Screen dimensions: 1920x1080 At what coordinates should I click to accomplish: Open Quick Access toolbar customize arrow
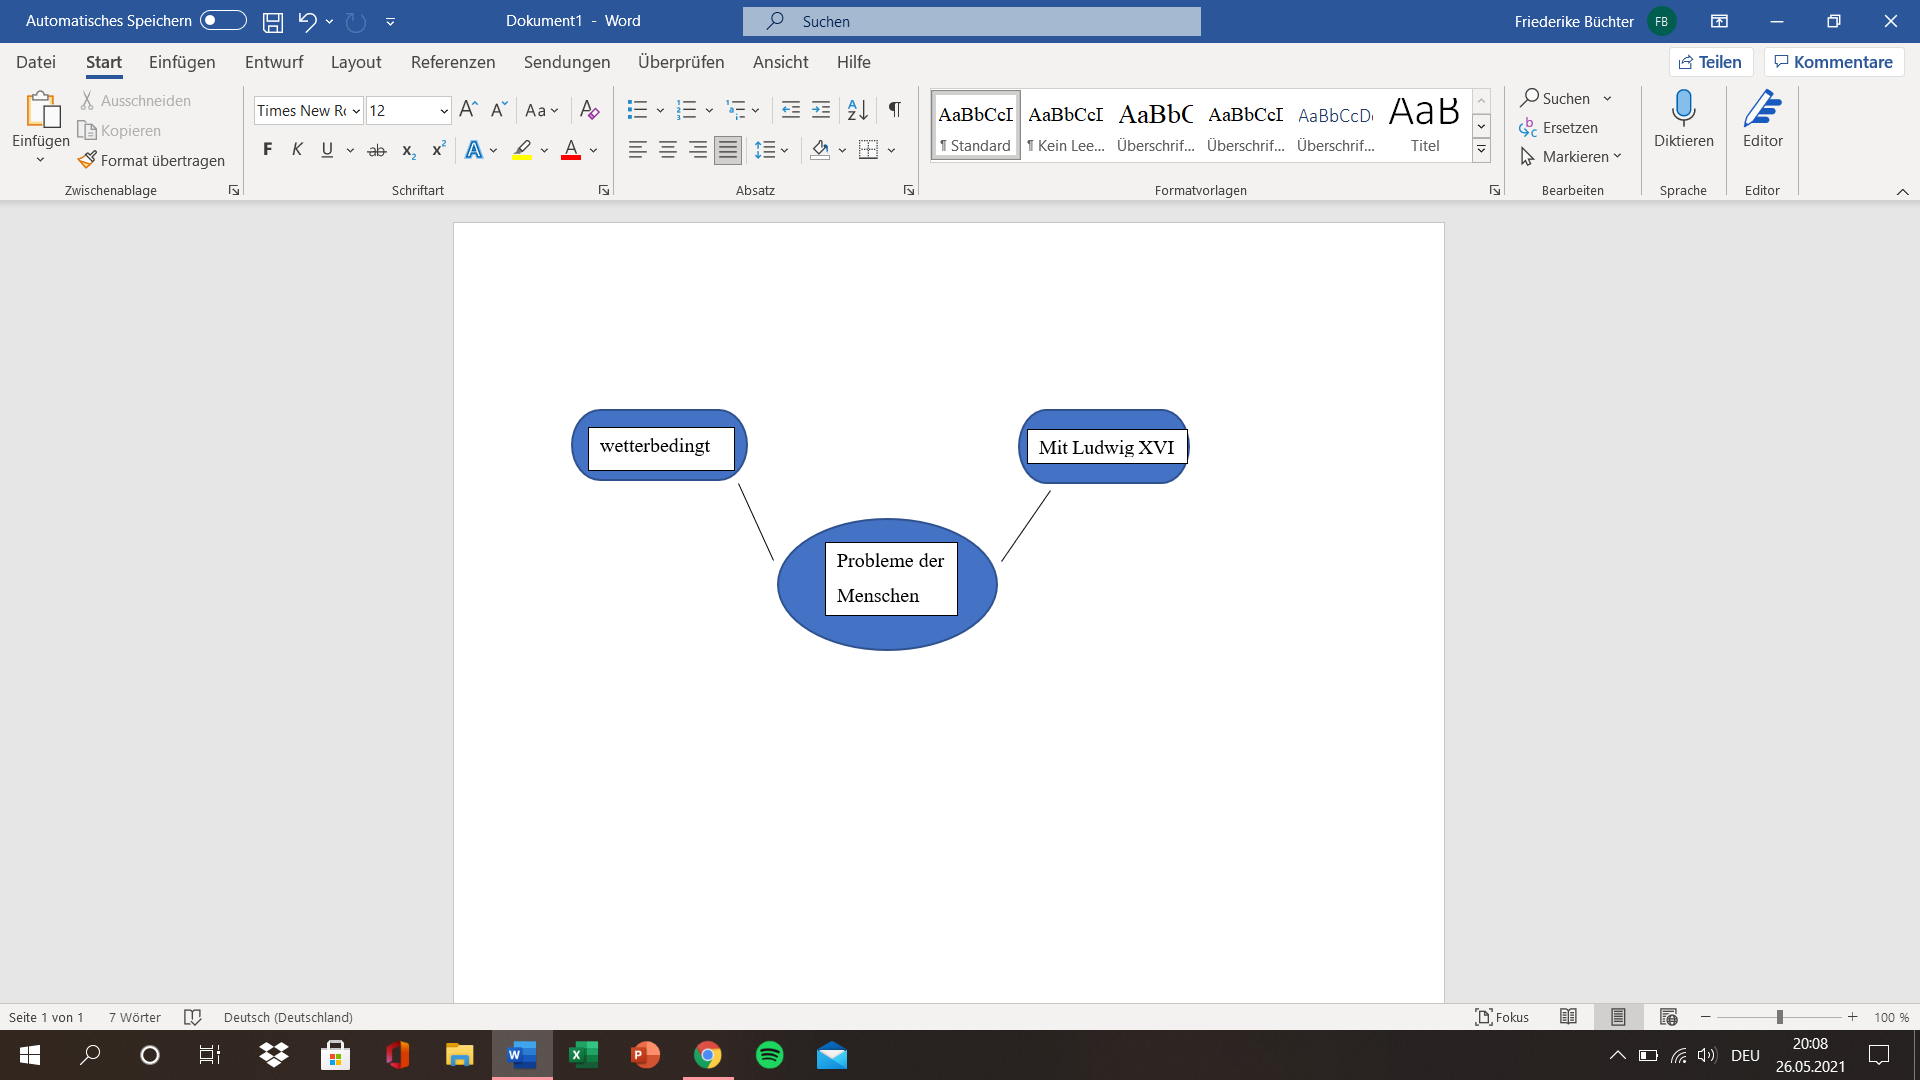[391, 21]
